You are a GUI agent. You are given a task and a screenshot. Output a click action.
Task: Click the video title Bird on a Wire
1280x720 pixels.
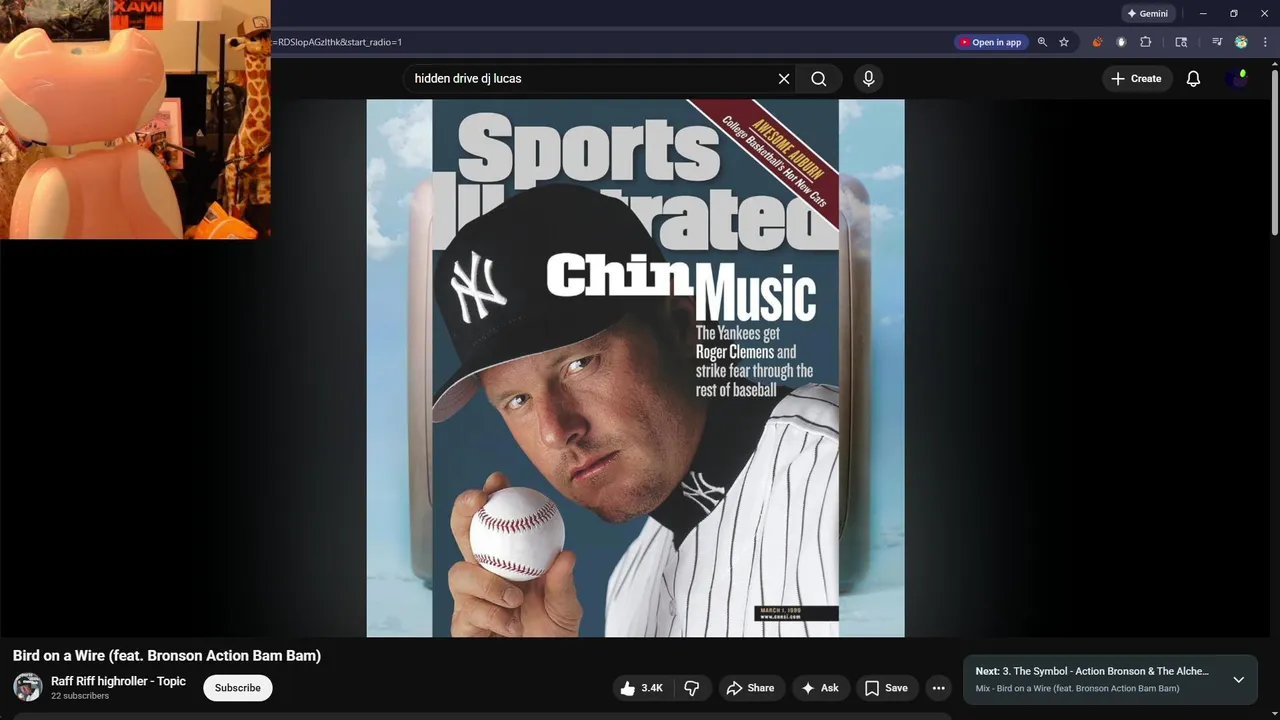pyautogui.click(x=167, y=656)
